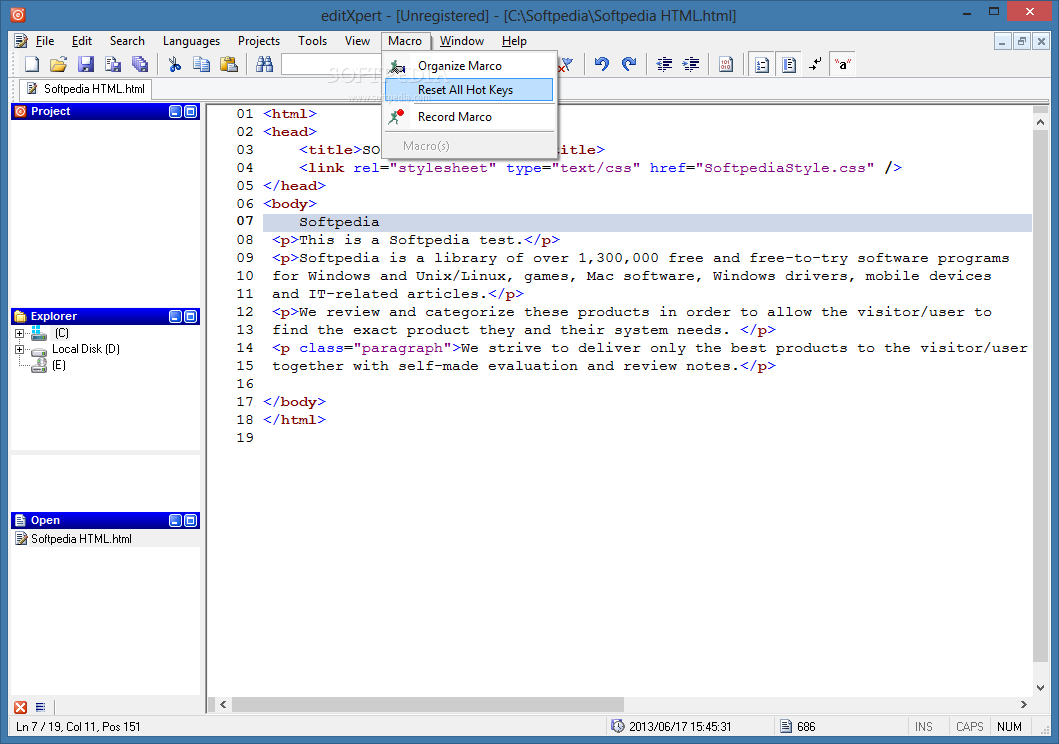1059x744 pixels.
Task: Open the File menu
Action: (45, 41)
